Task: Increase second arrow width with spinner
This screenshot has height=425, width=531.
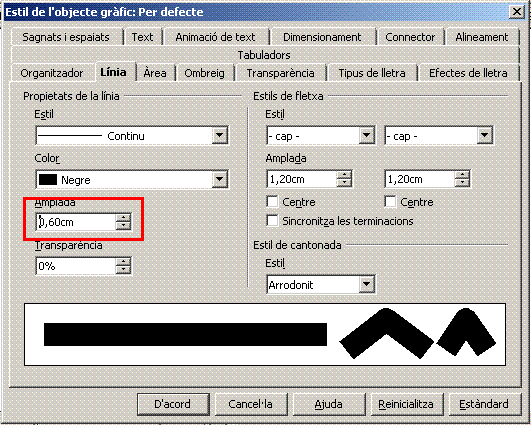Action: click(x=462, y=175)
